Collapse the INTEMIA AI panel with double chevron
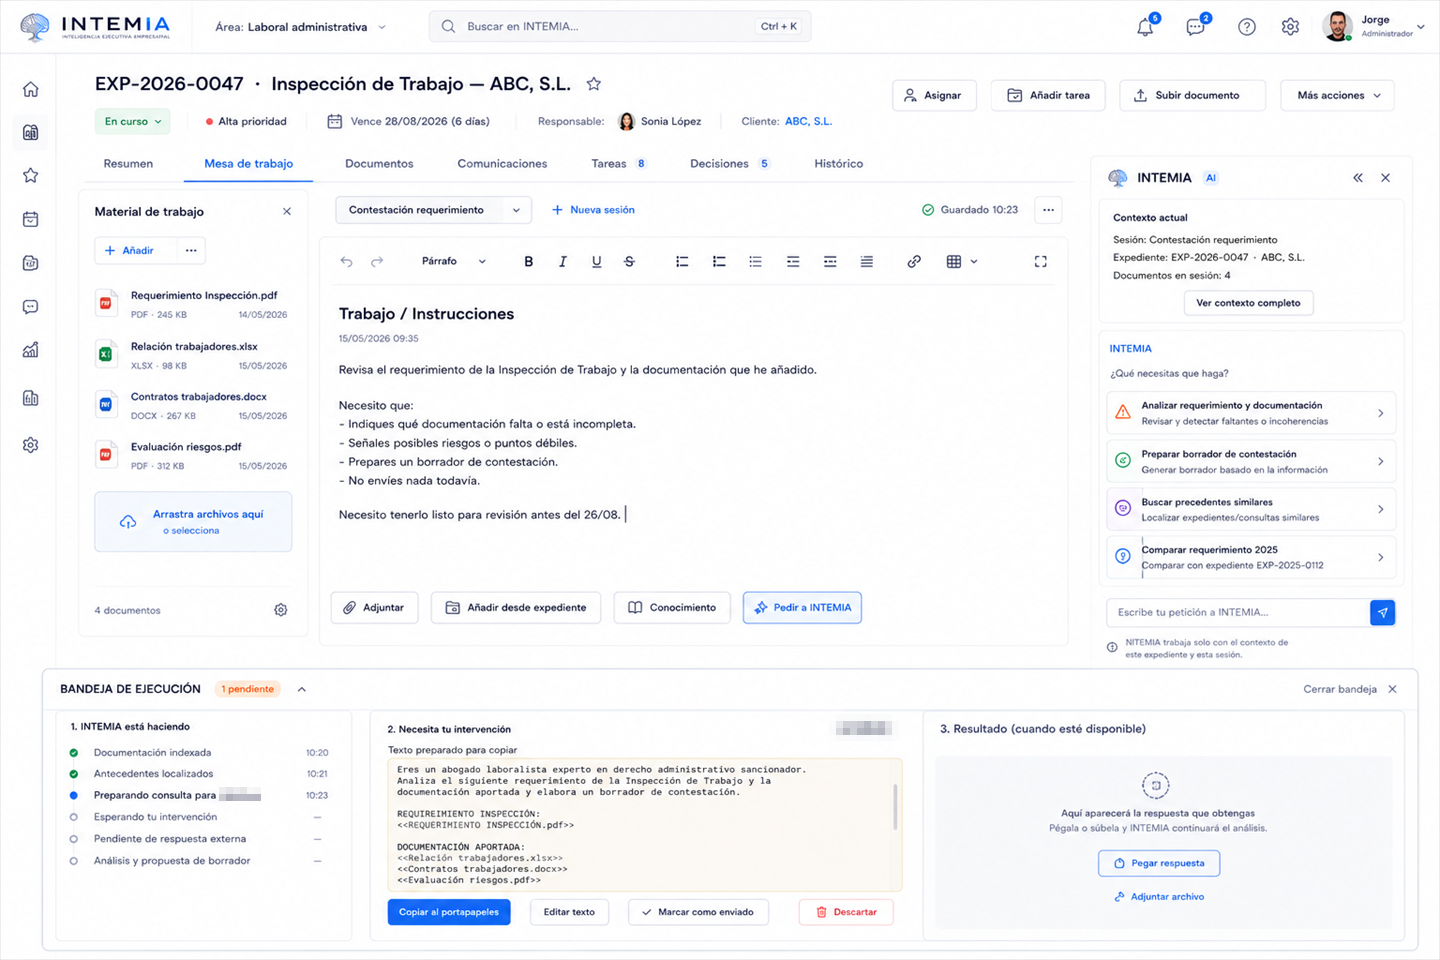 (1358, 178)
